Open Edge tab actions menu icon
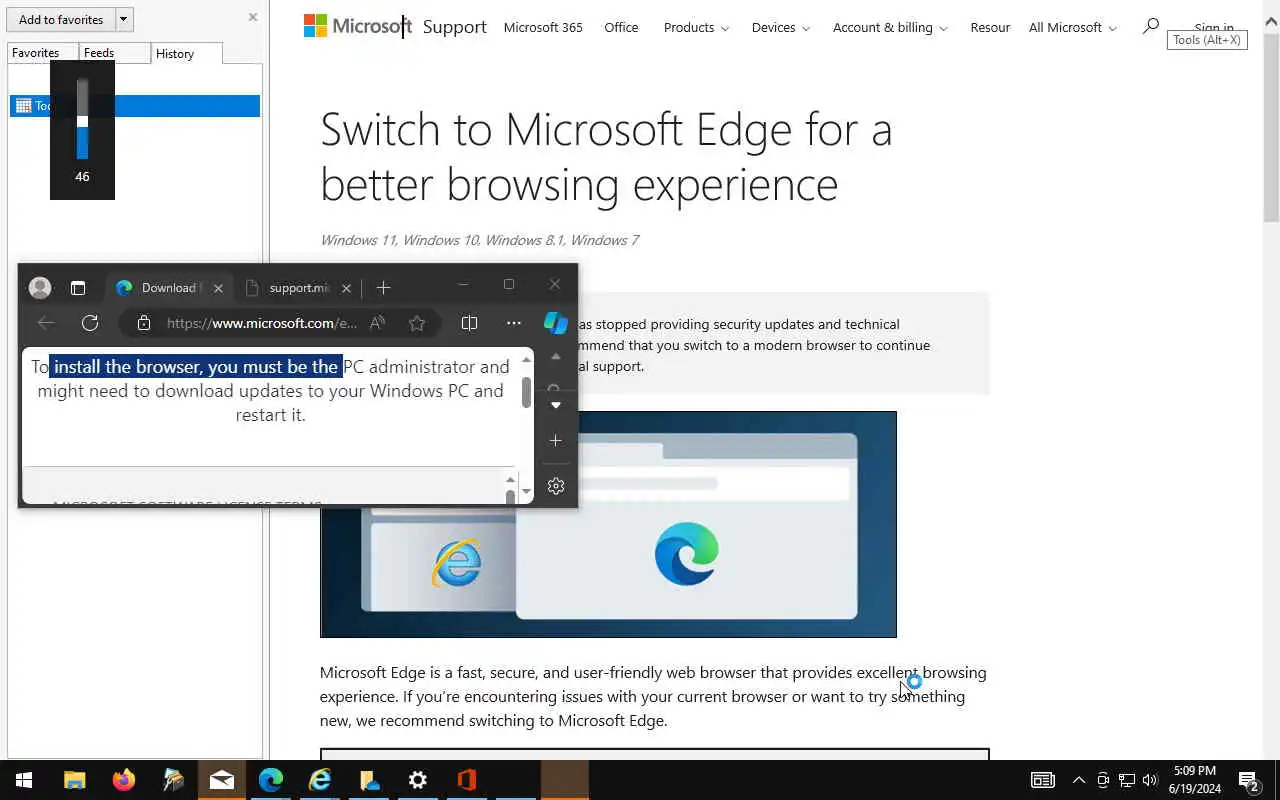This screenshot has height=800, width=1280. point(78,288)
